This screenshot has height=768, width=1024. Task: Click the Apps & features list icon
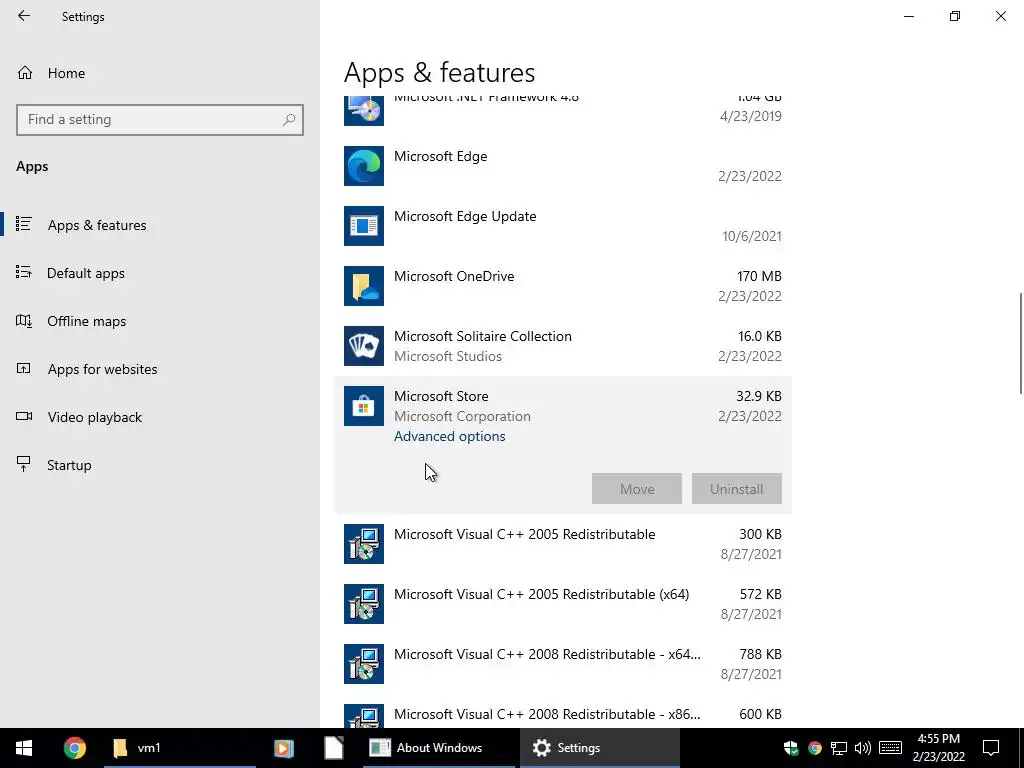(x=24, y=224)
